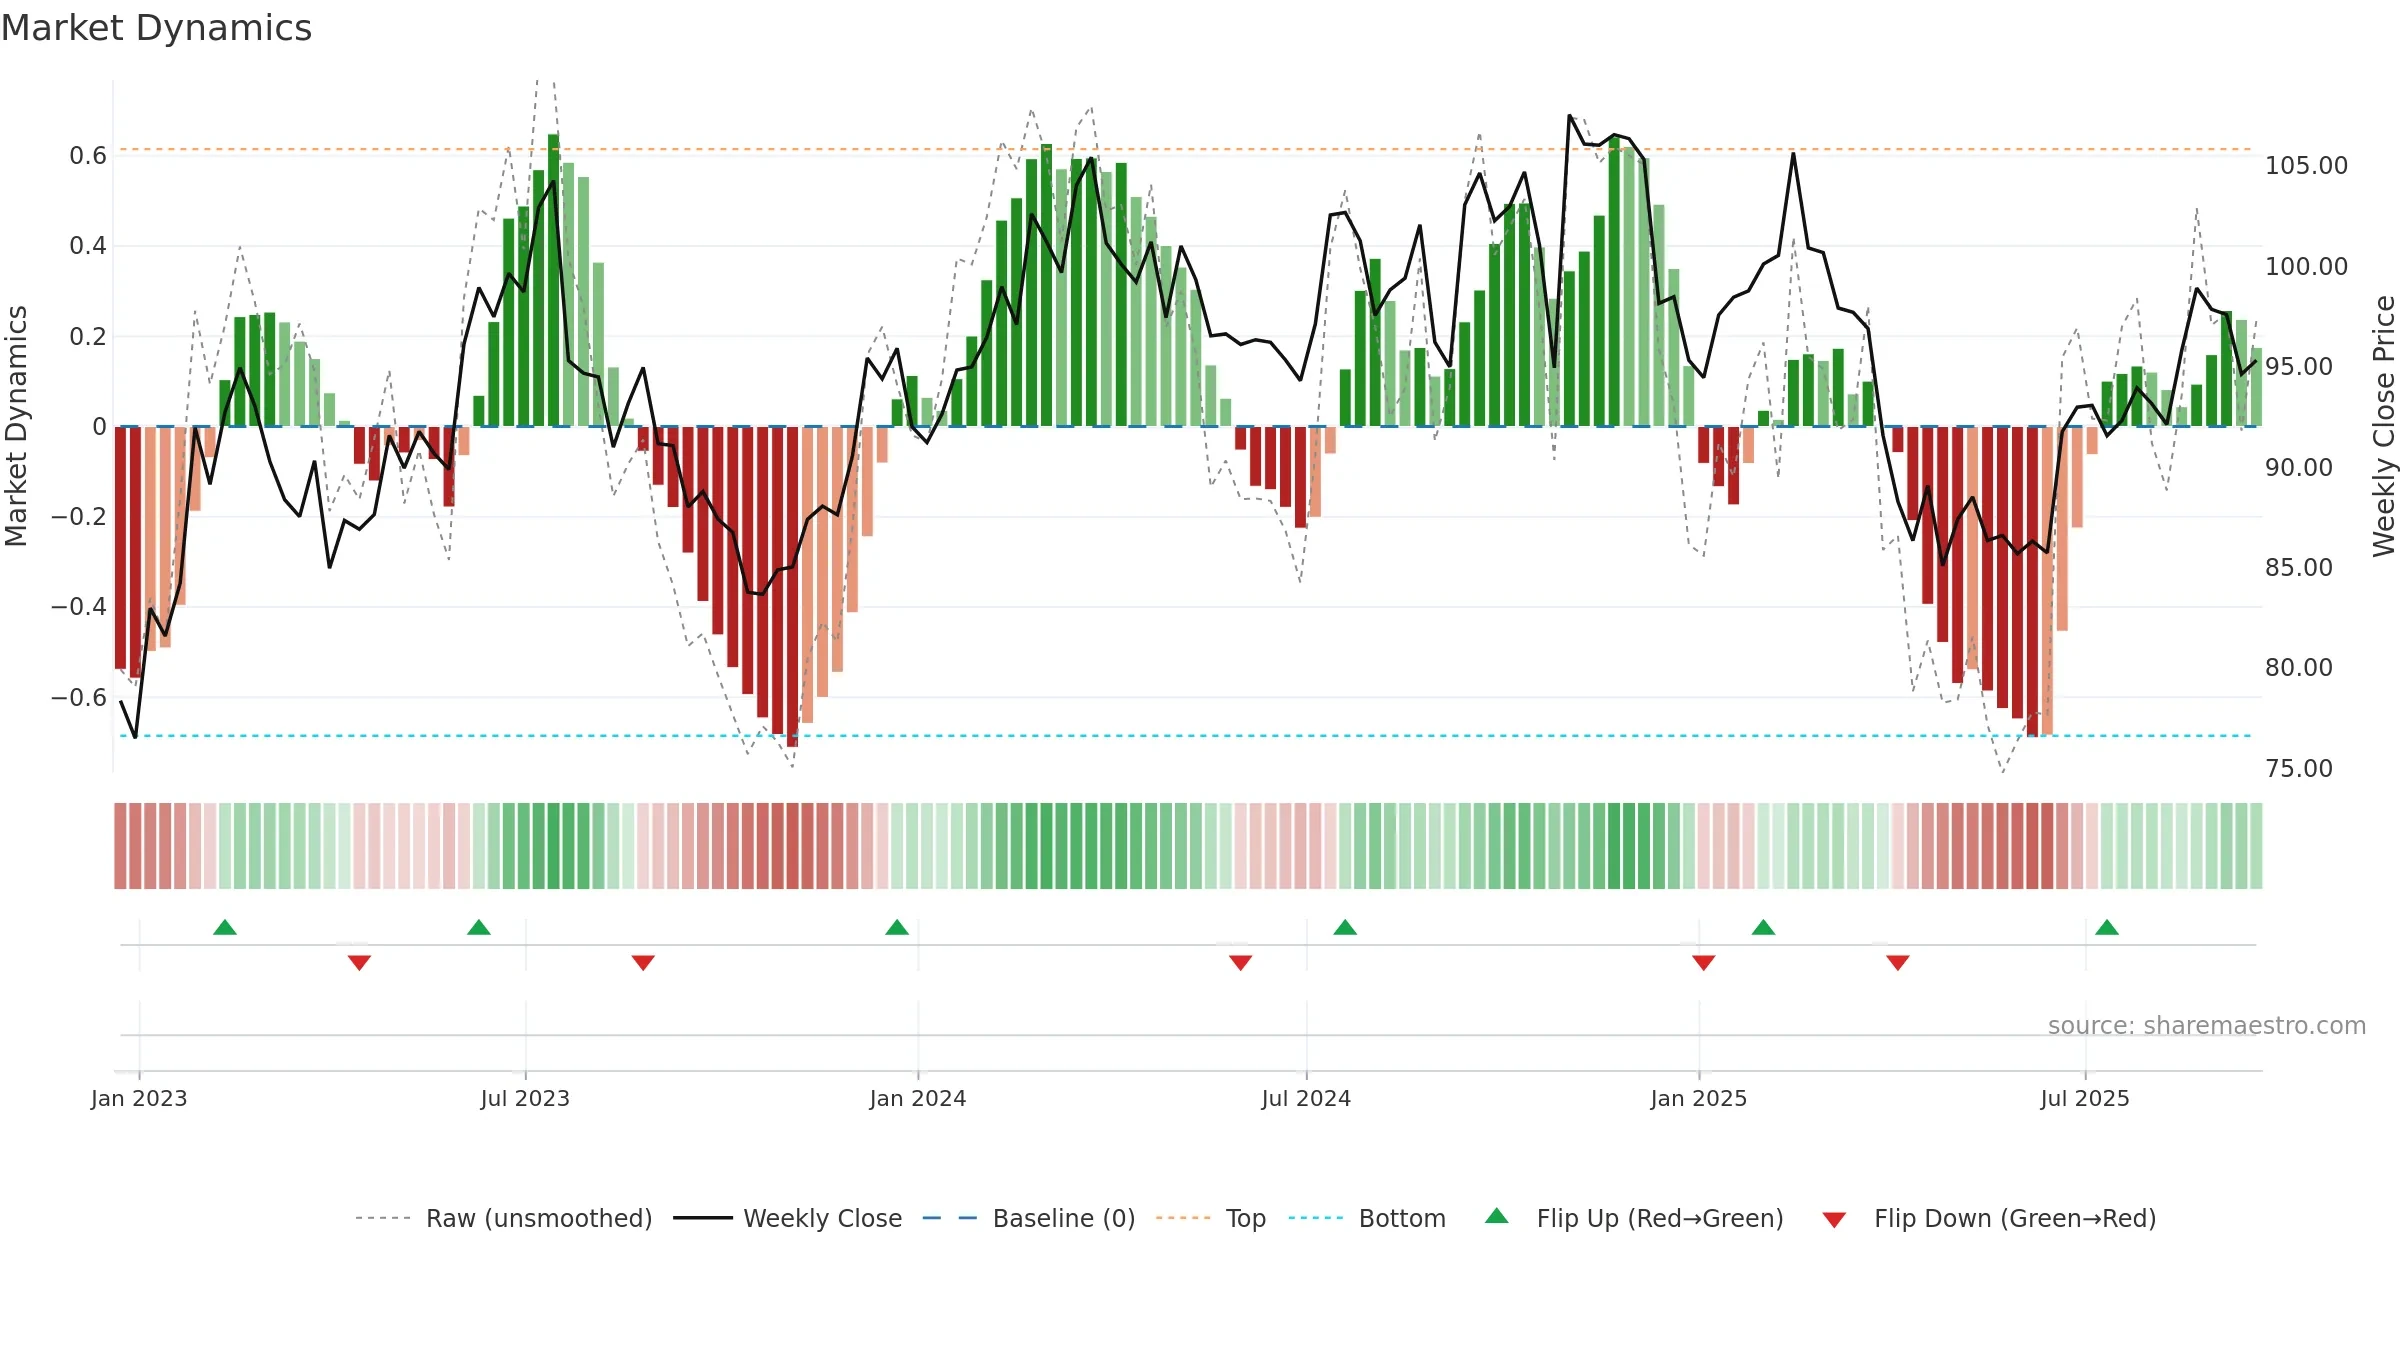Toggle the Flip Up (Red→Green) legend entry
This screenshot has height=1350, width=2400.
click(1634, 1218)
